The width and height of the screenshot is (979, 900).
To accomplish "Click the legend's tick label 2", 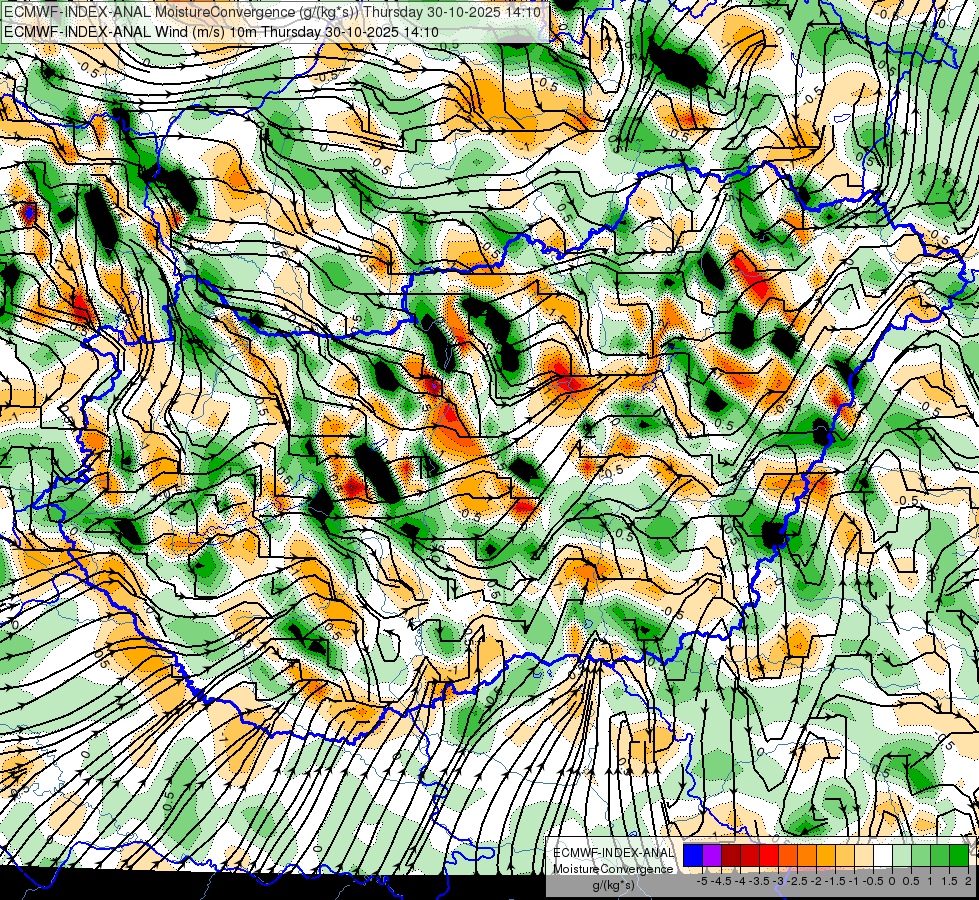I will pos(968,881).
